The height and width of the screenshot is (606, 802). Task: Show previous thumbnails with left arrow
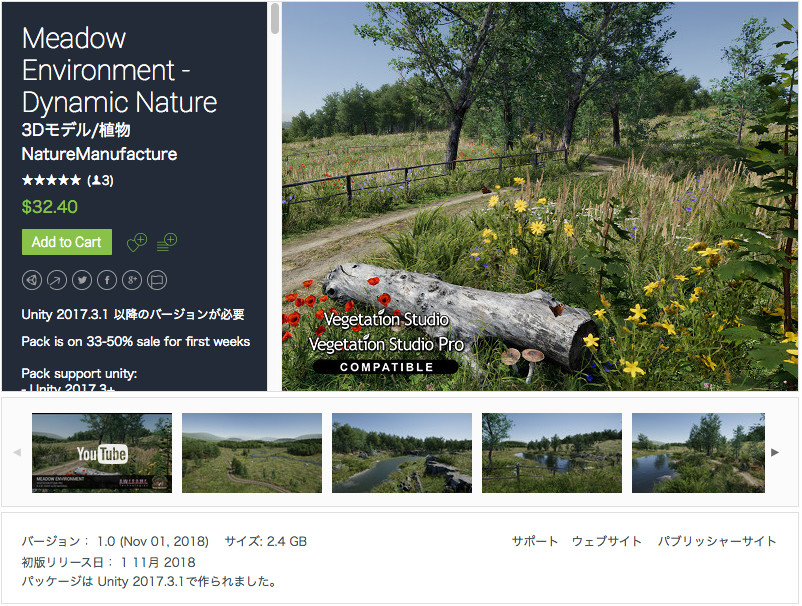coord(17,452)
